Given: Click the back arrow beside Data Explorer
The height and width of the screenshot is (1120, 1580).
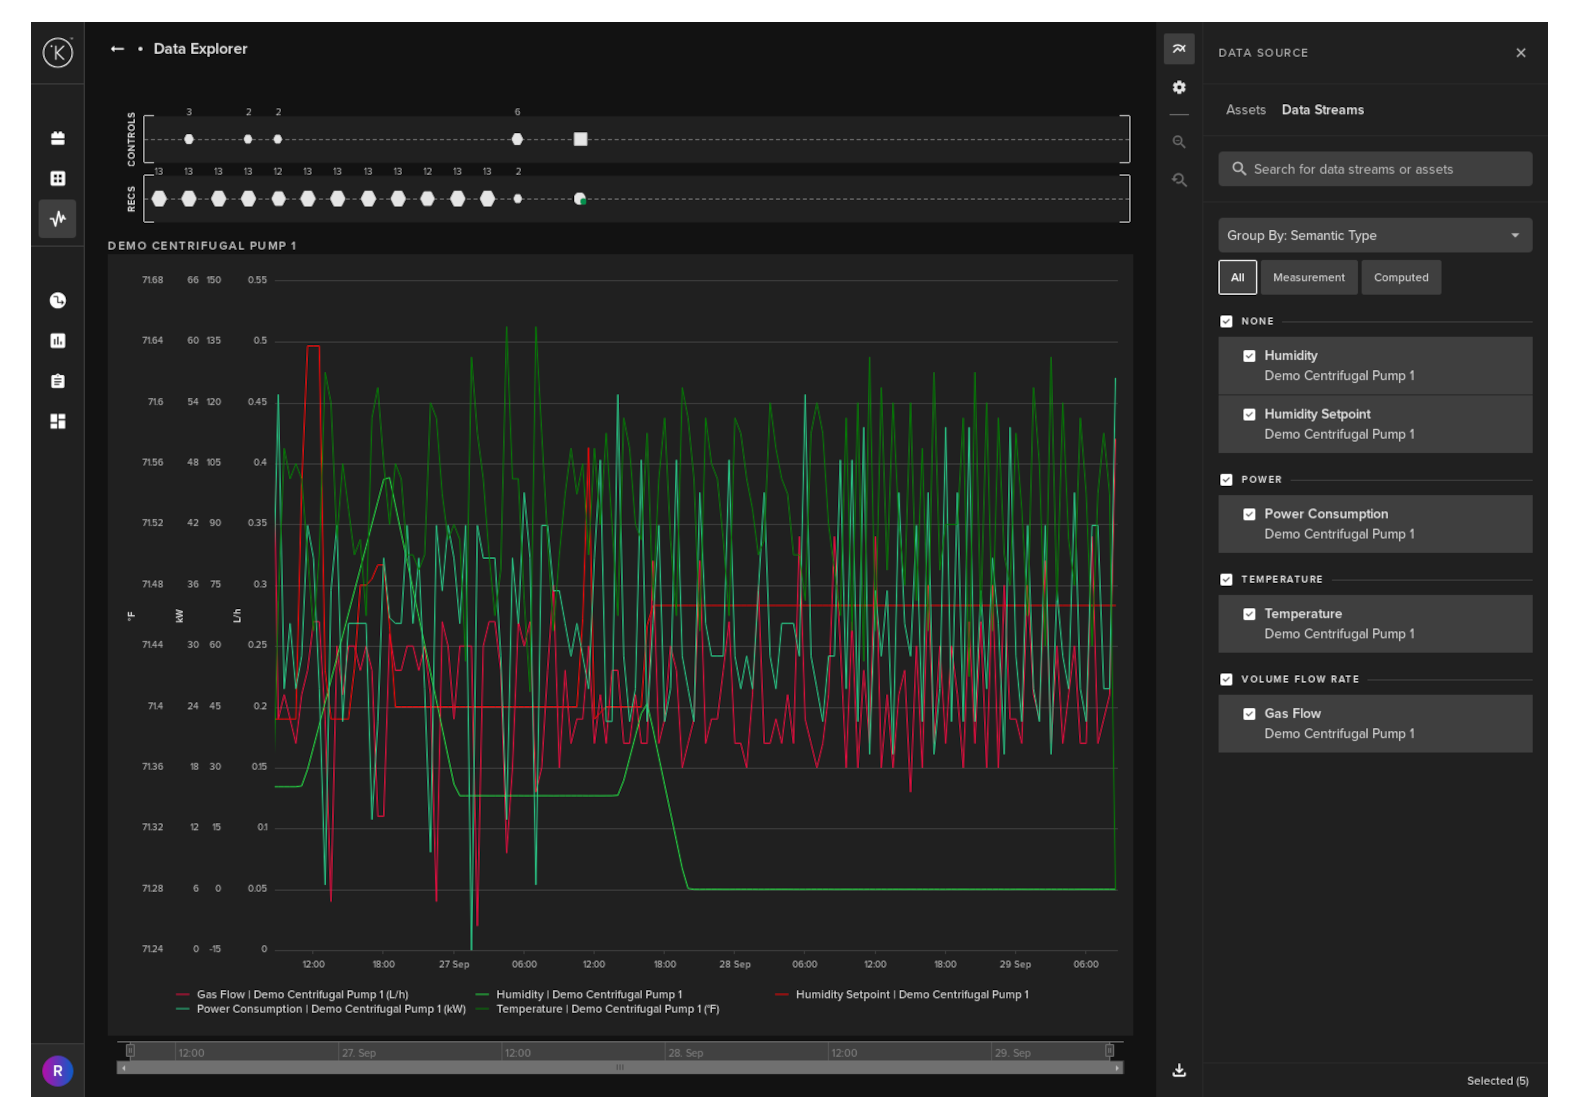Looking at the screenshot, I should pyautogui.click(x=117, y=49).
